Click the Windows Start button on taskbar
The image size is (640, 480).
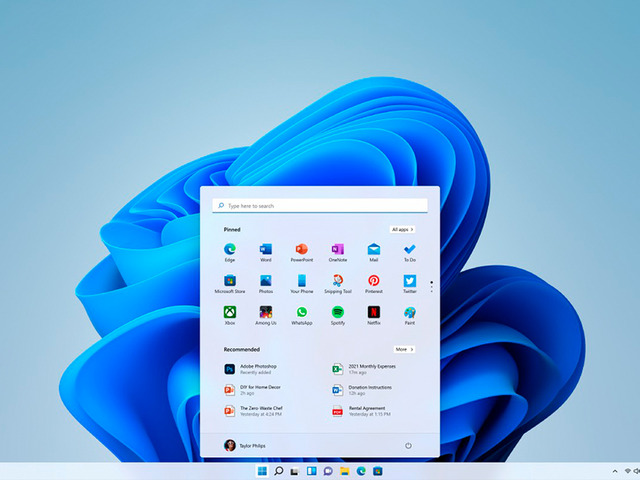262,471
